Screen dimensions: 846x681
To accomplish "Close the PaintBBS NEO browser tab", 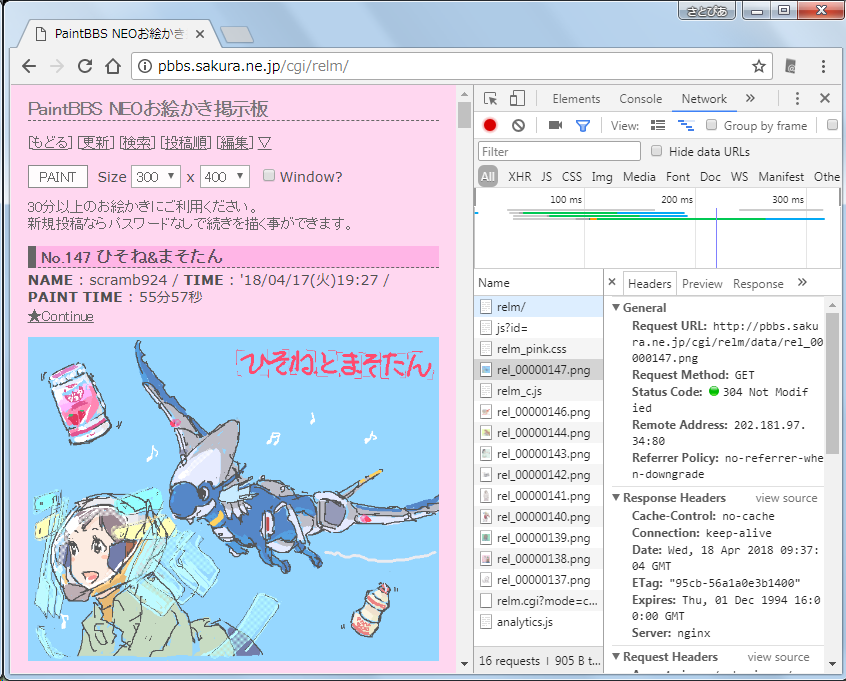I will point(200,34).
